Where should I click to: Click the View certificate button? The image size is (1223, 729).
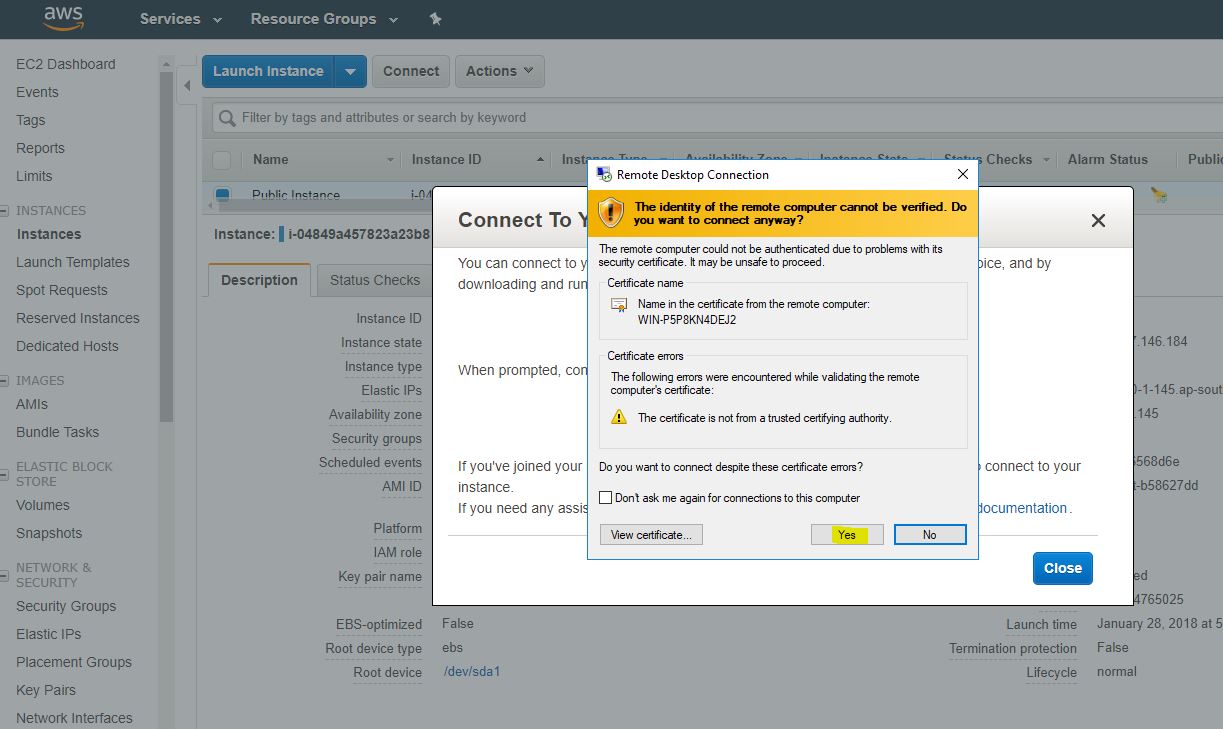(651, 535)
